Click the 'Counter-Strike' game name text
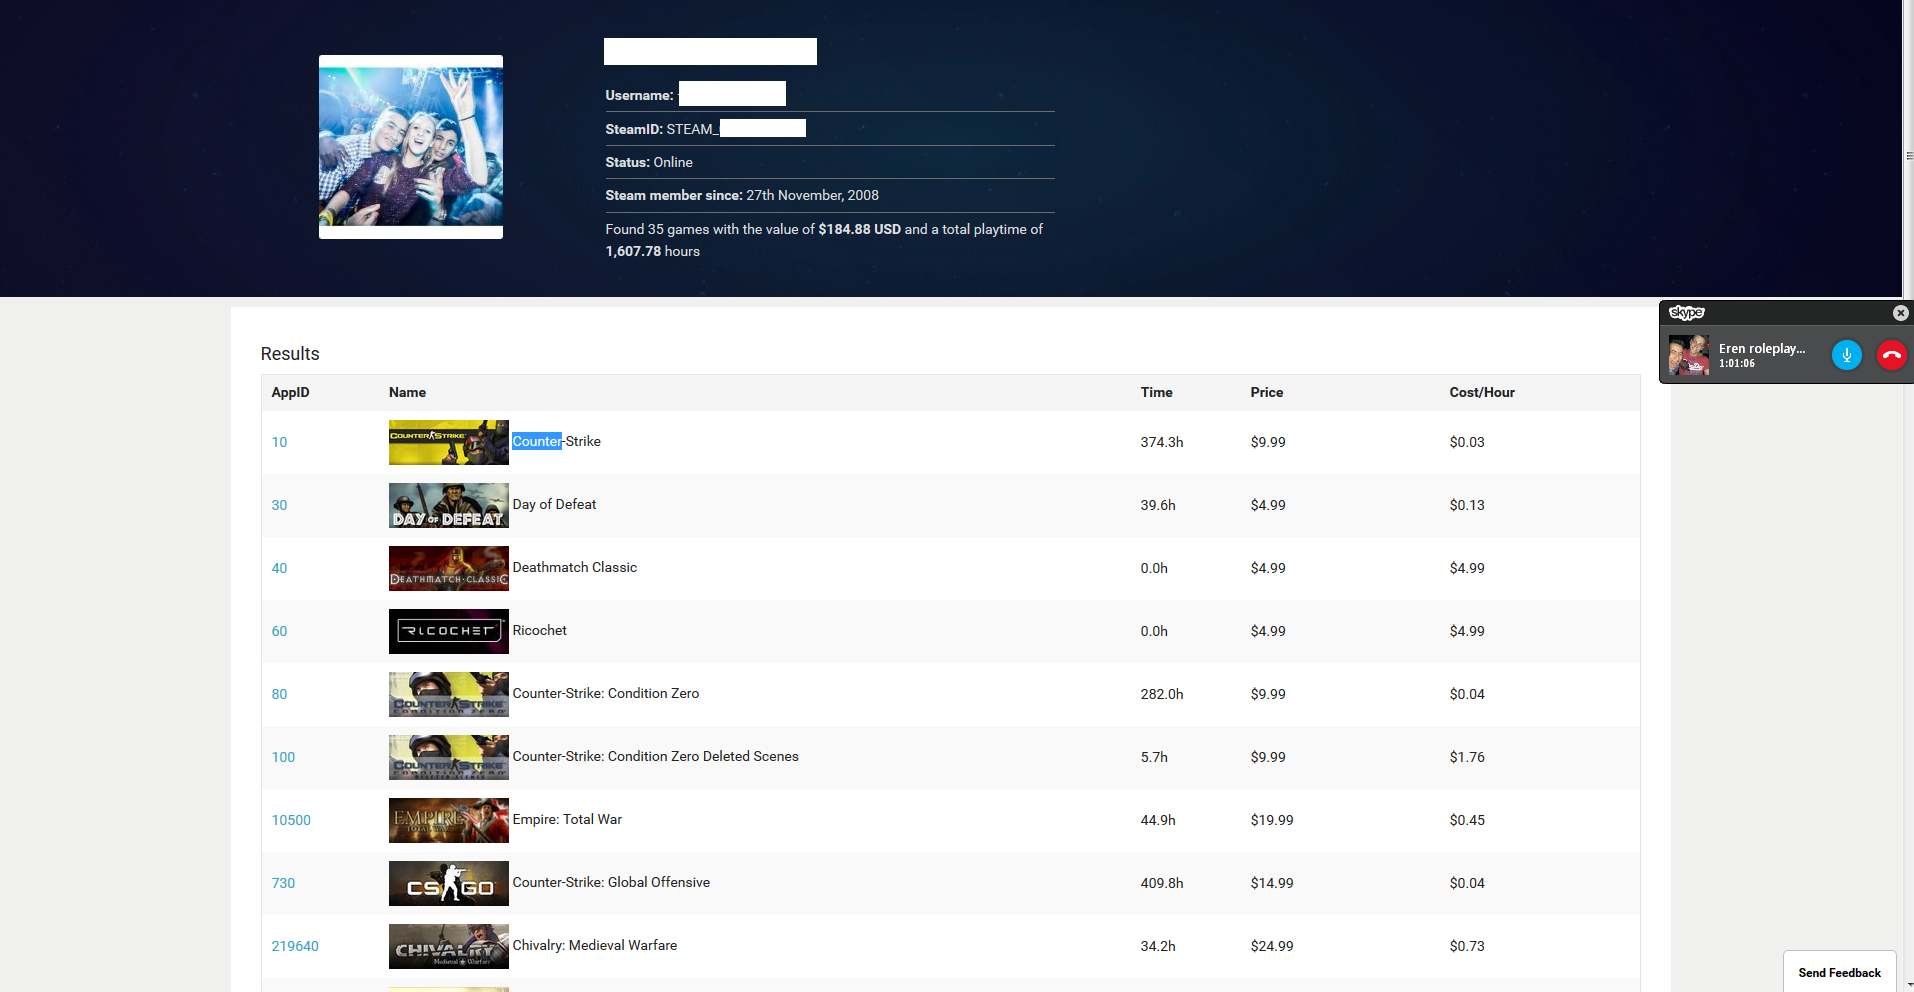 (556, 441)
